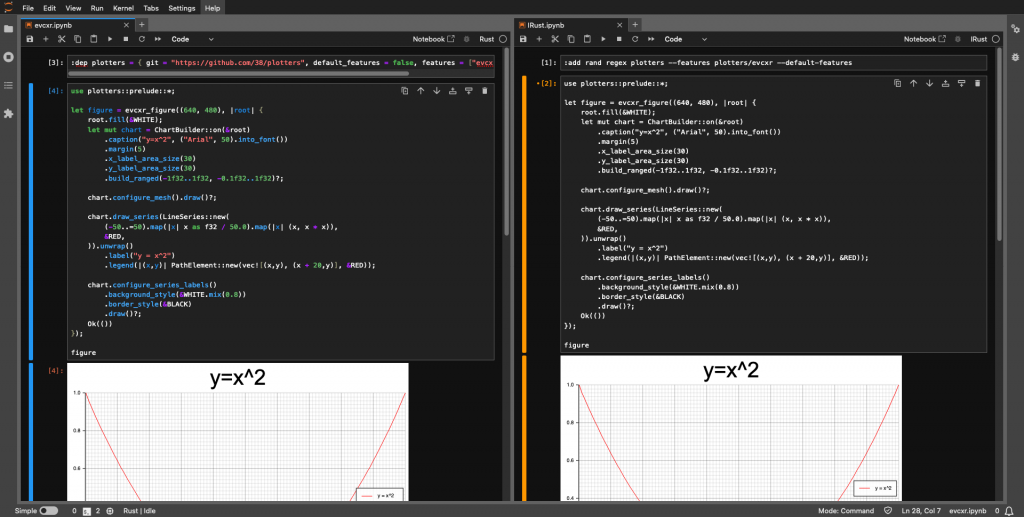Insert cell below cell [4] in evcxr.ipynb
1024x517 pixels.
coord(468,91)
